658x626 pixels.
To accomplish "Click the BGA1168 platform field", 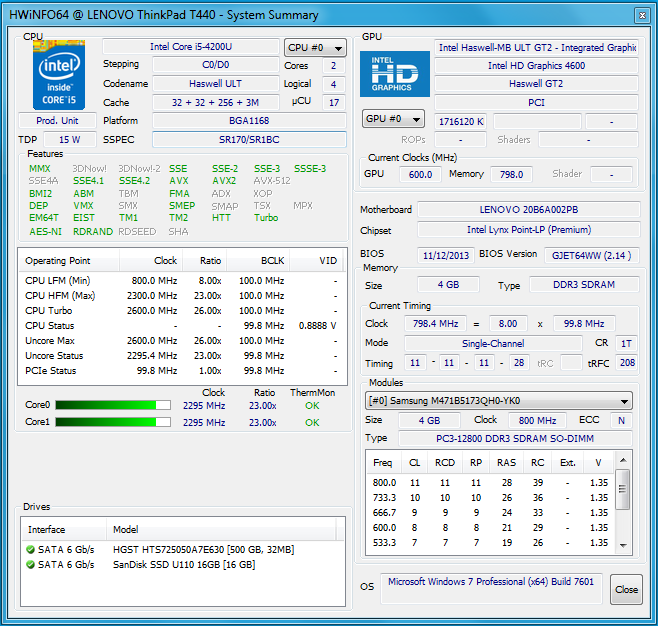I will tap(249, 121).
